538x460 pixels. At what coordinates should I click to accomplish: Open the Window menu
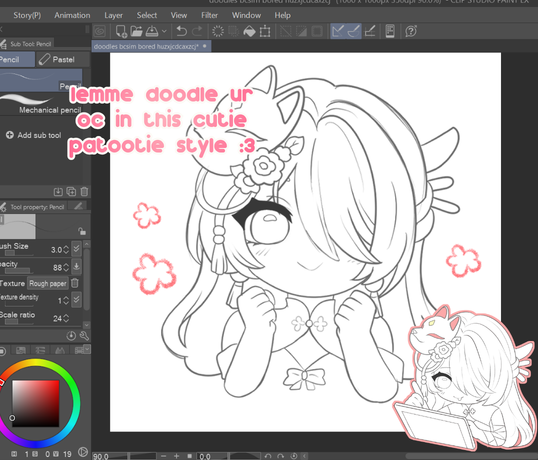point(246,15)
